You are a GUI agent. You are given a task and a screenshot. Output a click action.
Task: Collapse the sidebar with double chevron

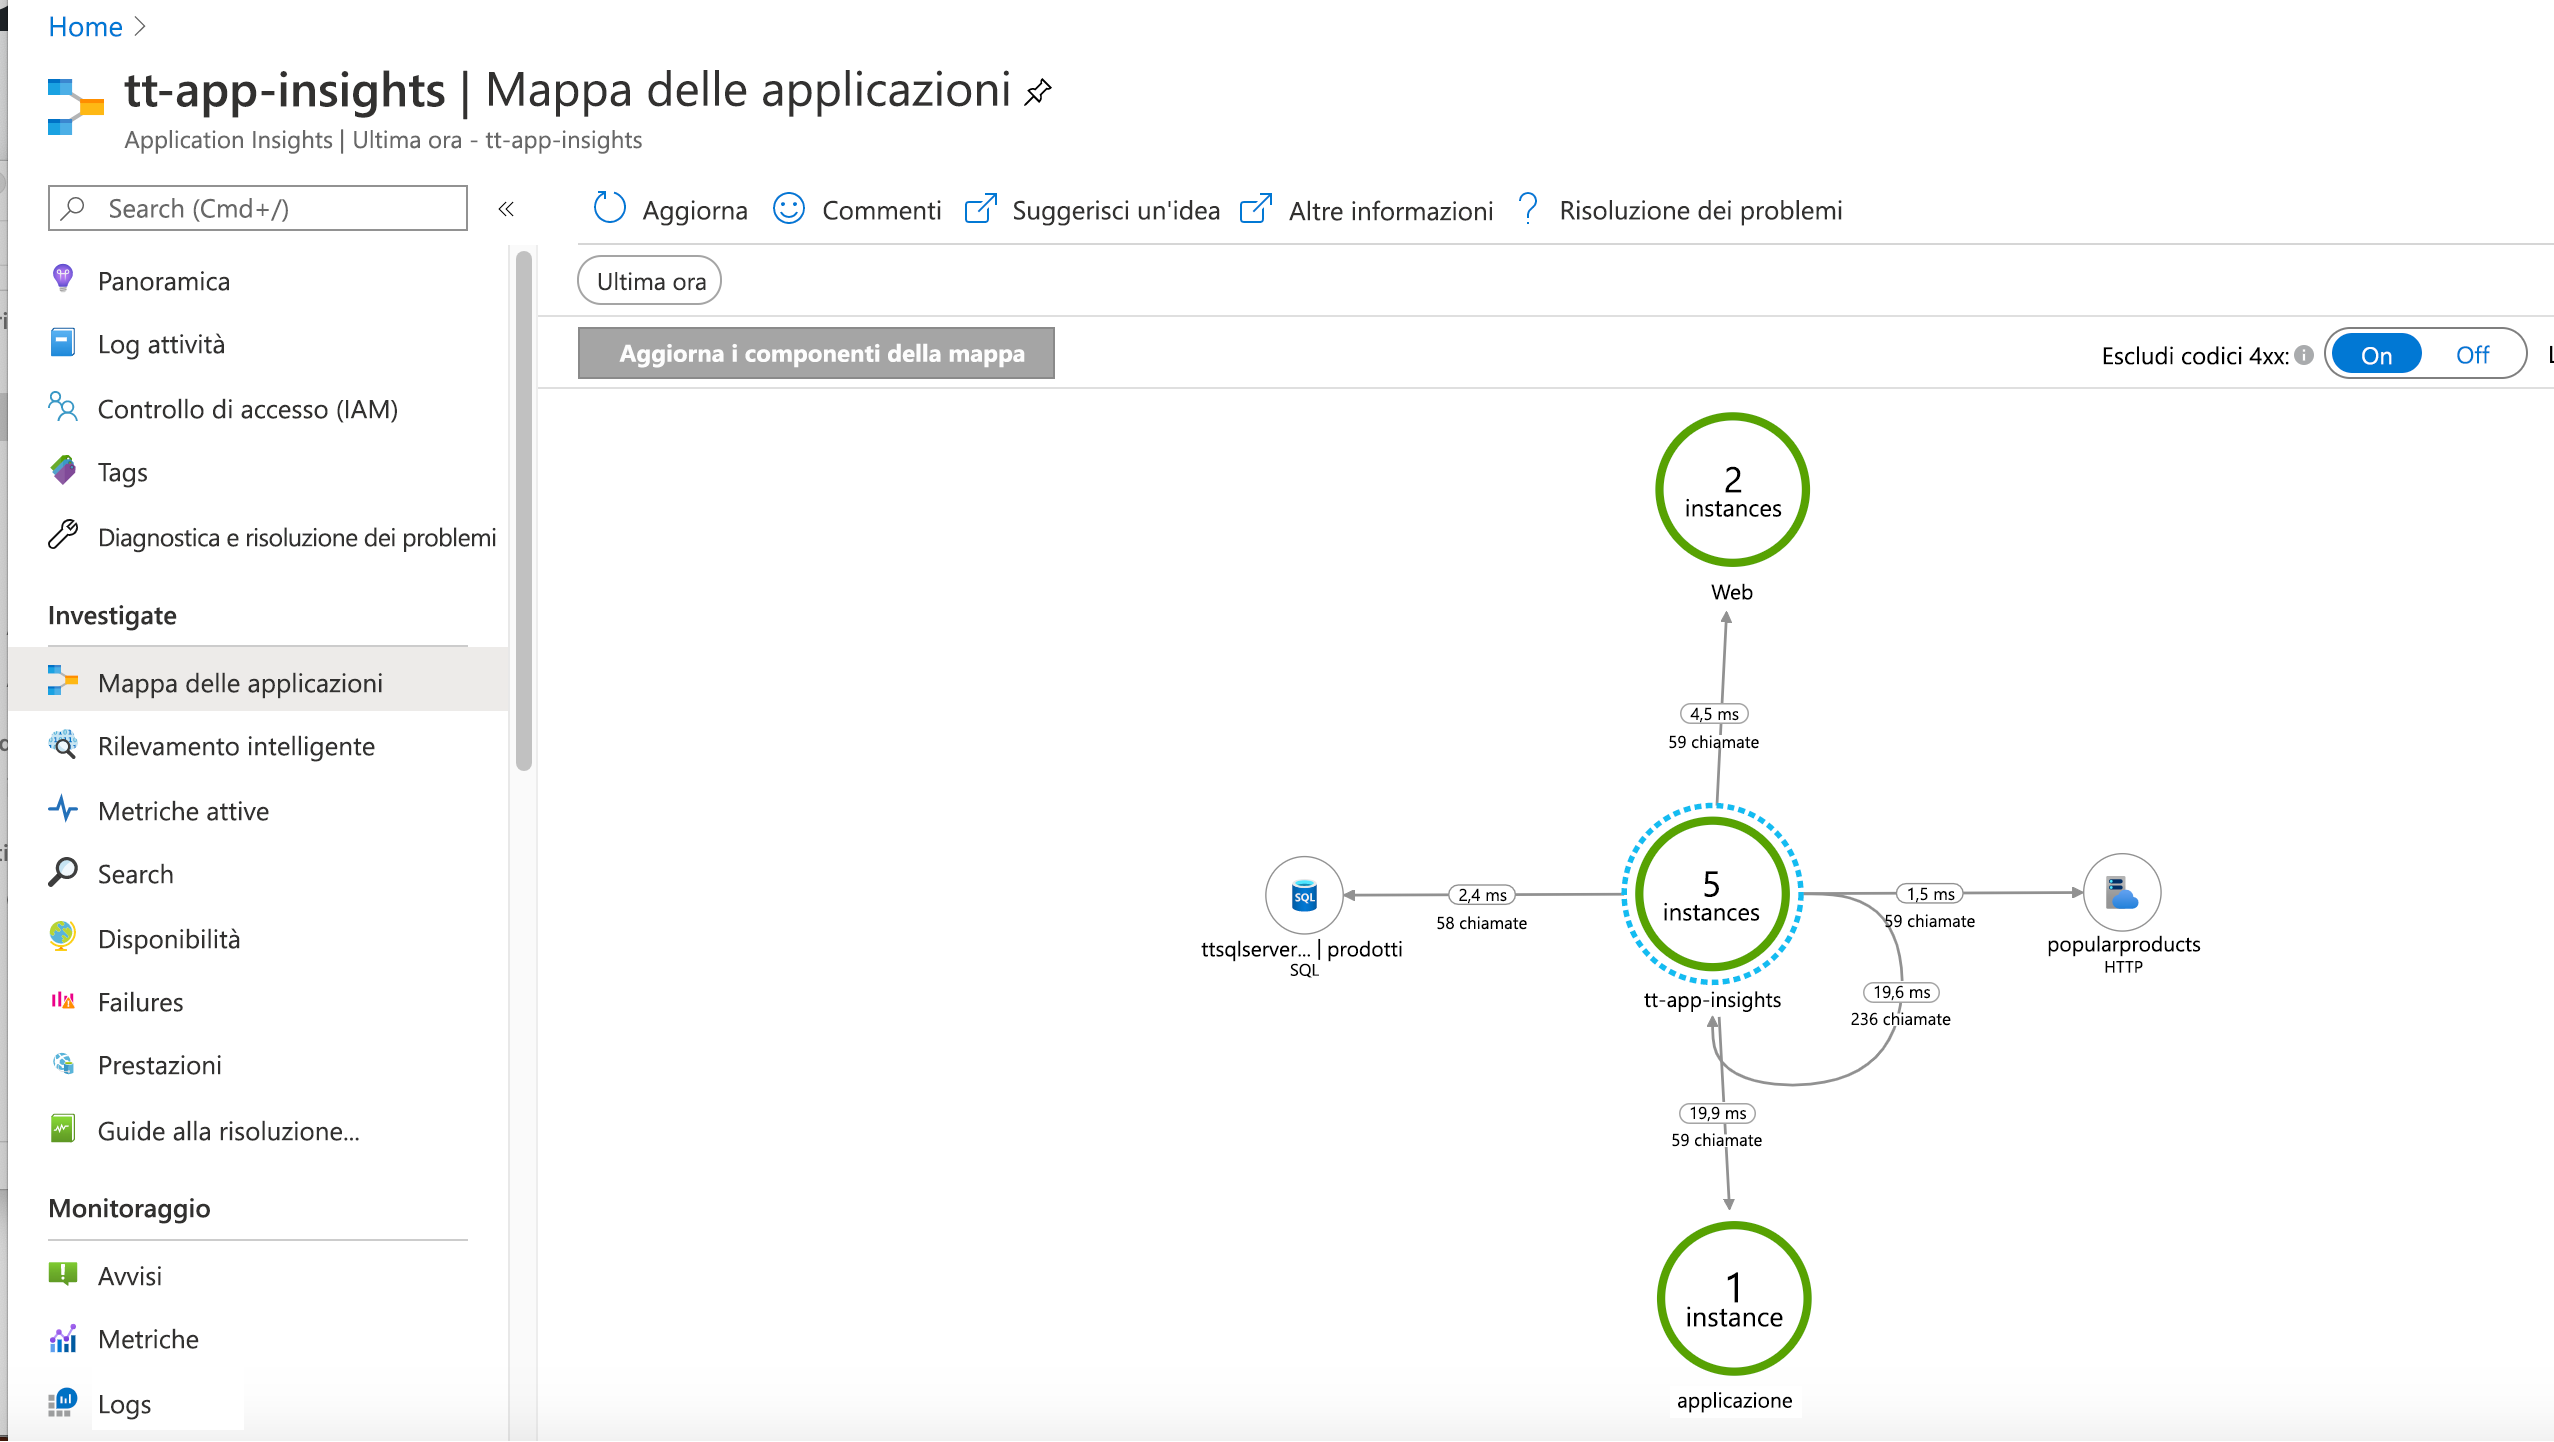coord(506,209)
